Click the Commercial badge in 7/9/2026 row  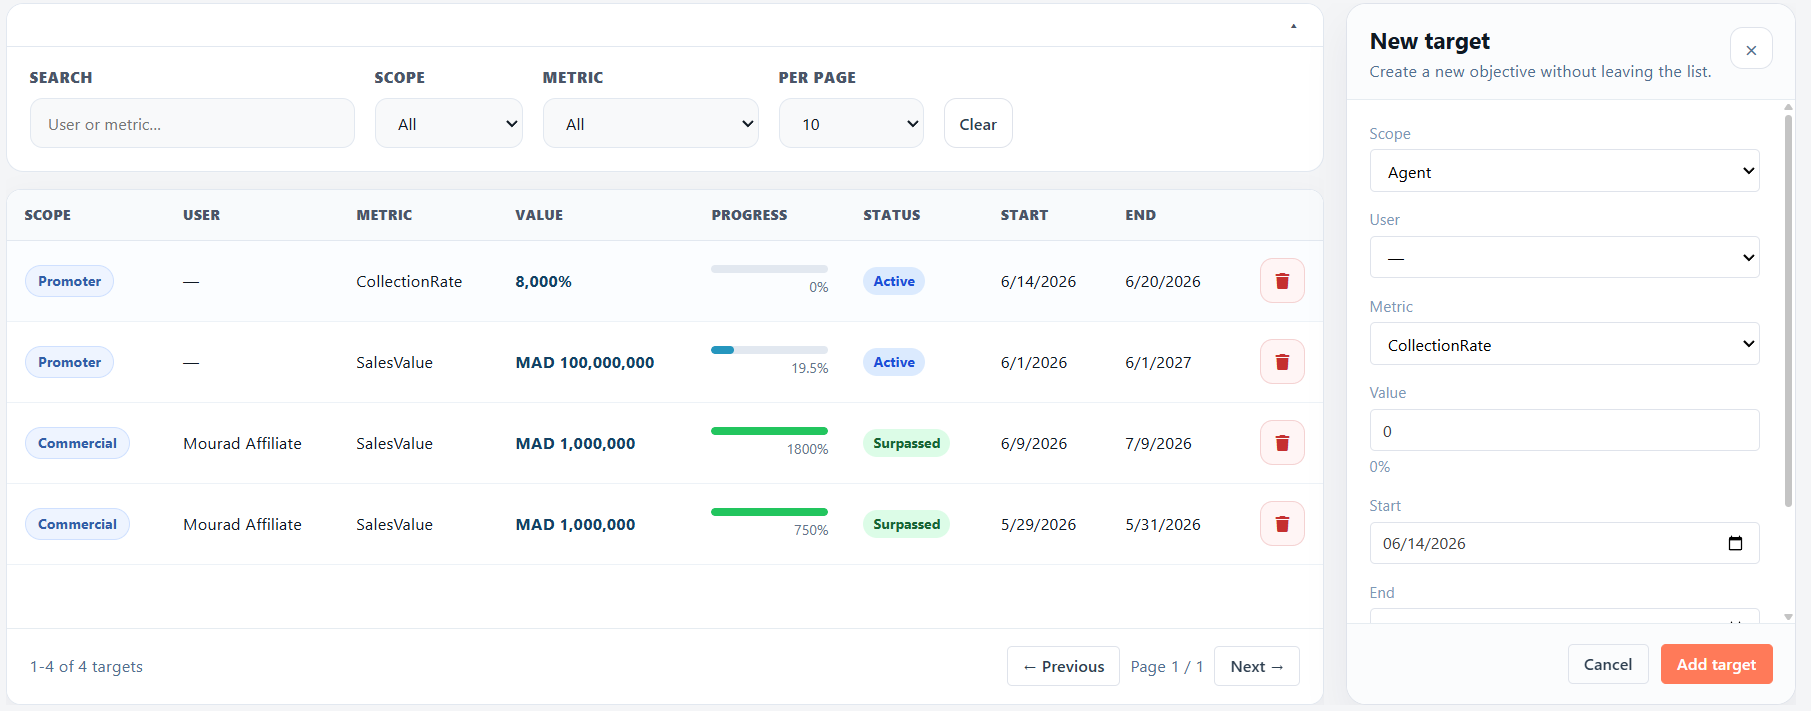click(x=77, y=443)
